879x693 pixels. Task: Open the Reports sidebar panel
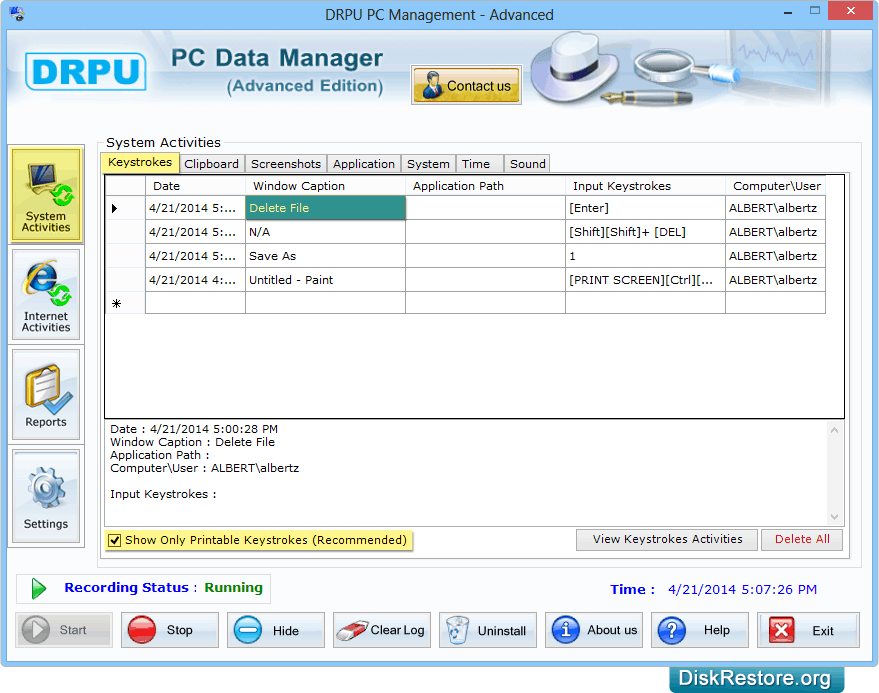coord(46,395)
